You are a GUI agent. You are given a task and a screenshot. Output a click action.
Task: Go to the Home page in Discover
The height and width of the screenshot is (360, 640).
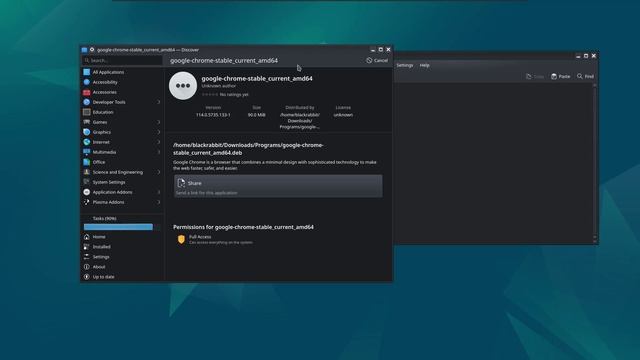(122, 237)
